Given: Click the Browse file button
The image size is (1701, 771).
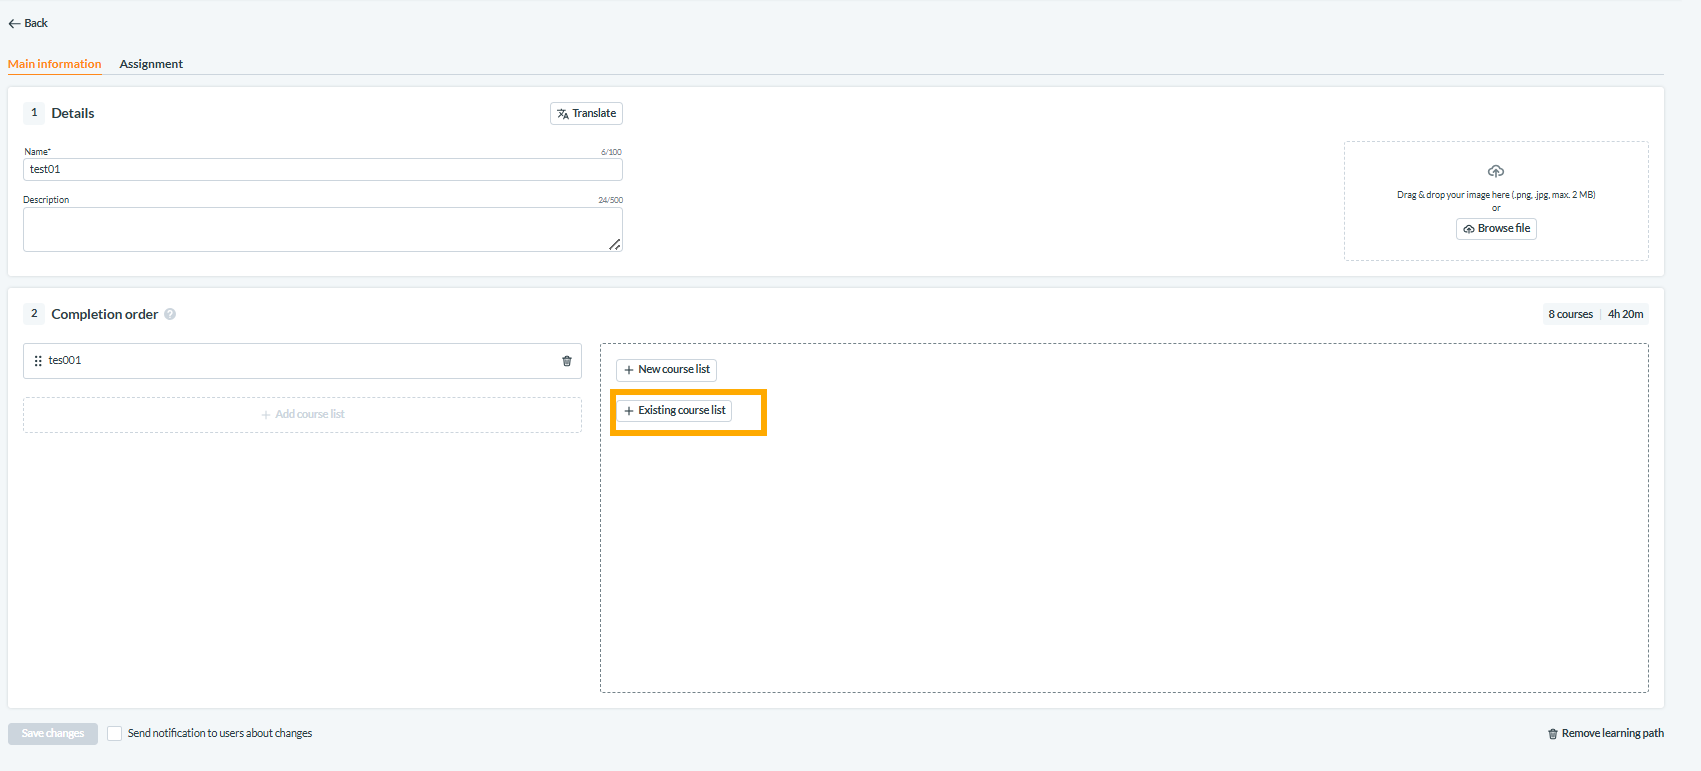Looking at the screenshot, I should tap(1496, 229).
